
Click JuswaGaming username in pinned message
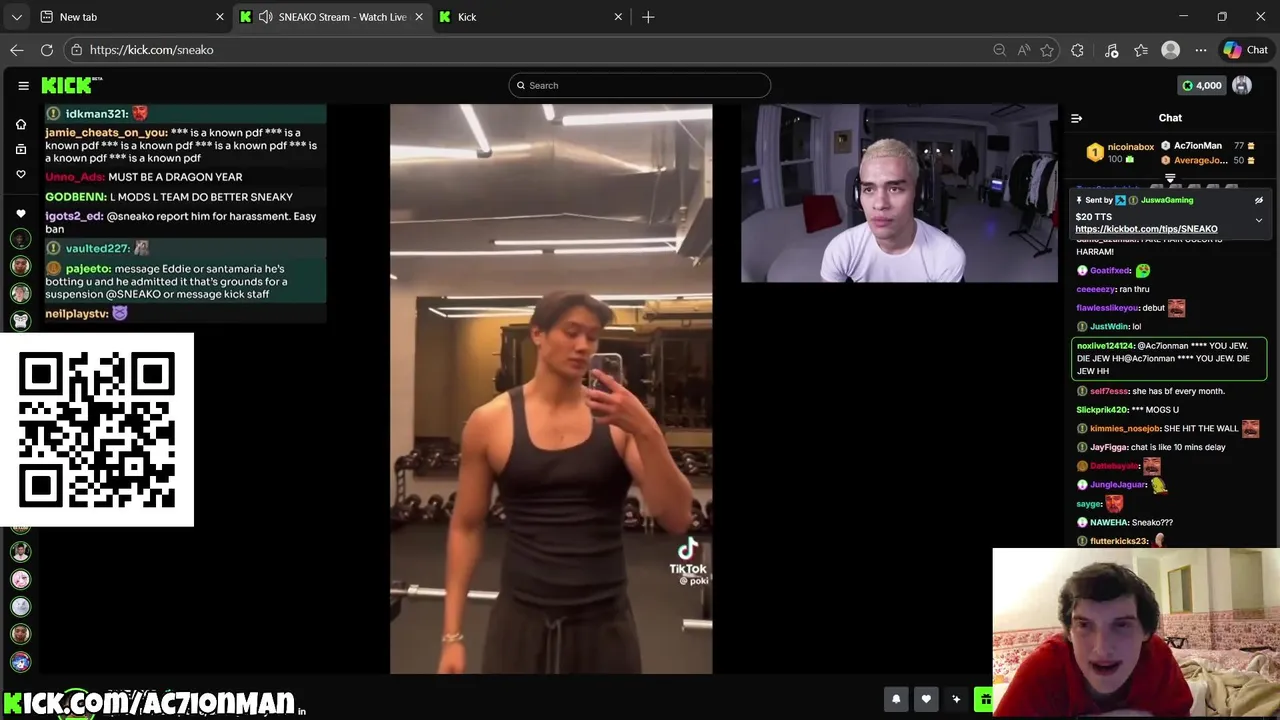[x=1167, y=200]
